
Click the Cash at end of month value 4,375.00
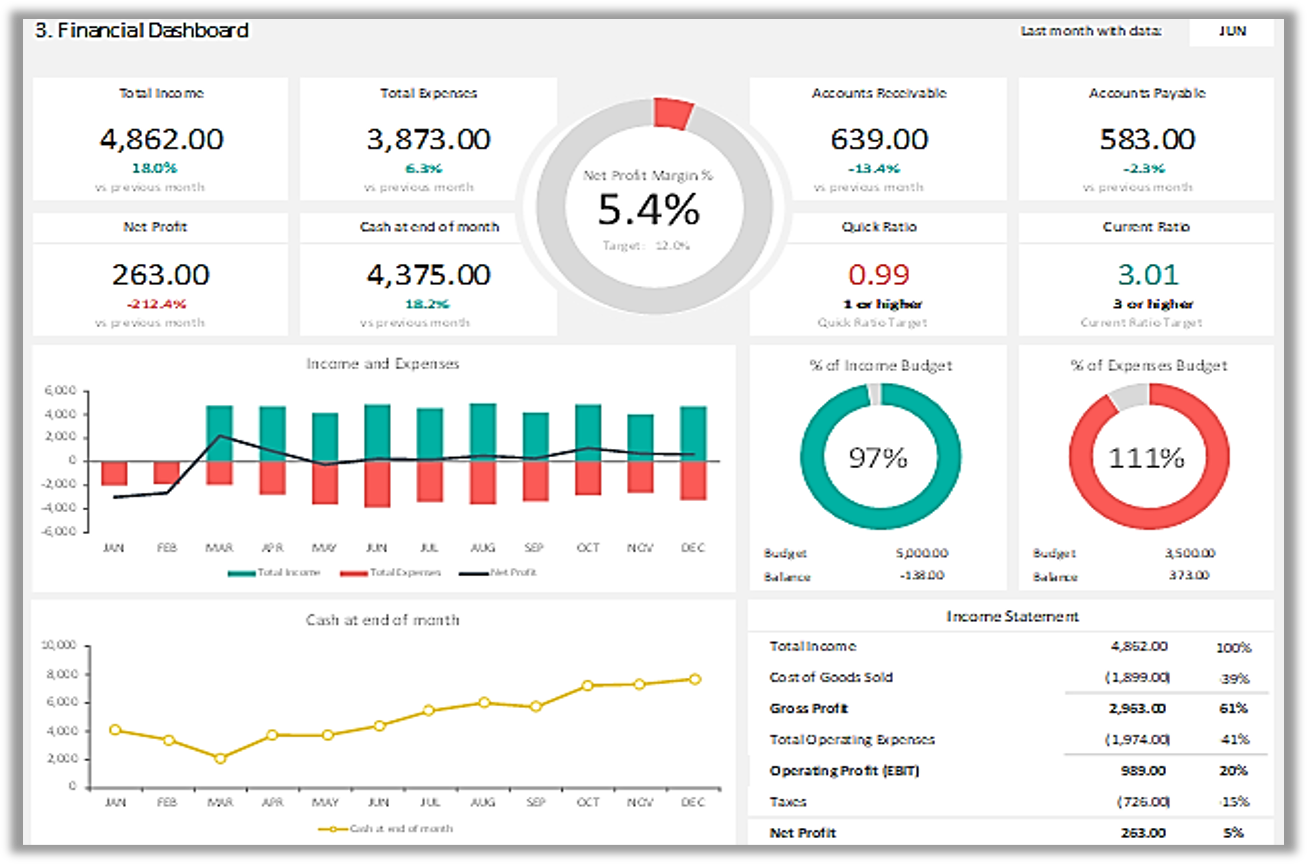[x=429, y=274]
